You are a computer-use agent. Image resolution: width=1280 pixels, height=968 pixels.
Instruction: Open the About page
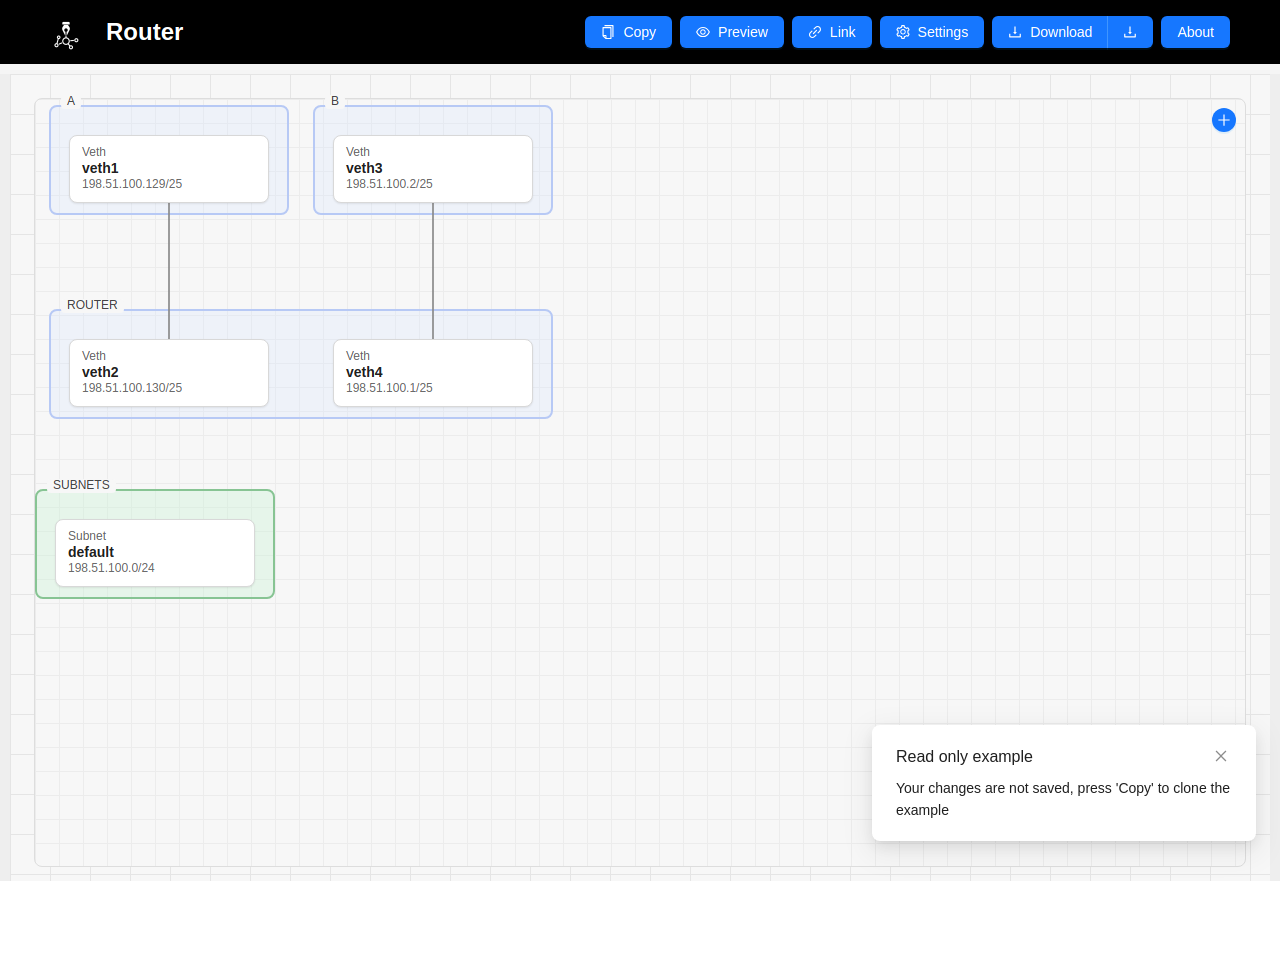pyautogui.click(x=1195, y=32)
